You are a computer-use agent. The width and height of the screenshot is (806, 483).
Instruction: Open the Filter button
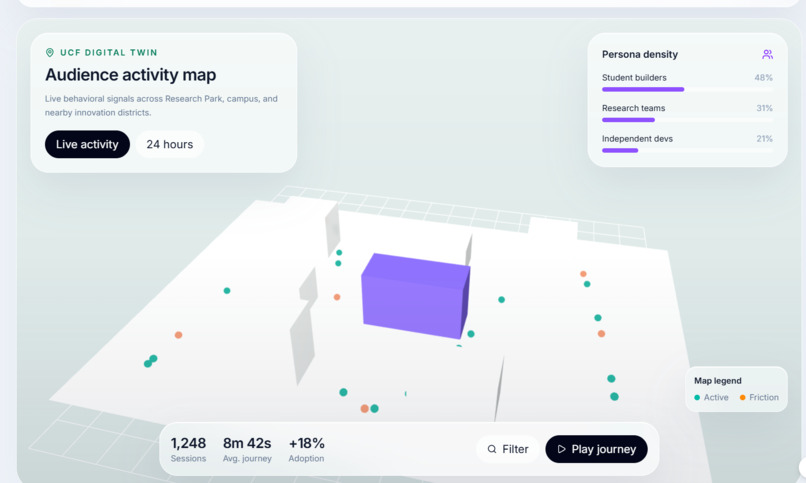click(x=507, y=449)
